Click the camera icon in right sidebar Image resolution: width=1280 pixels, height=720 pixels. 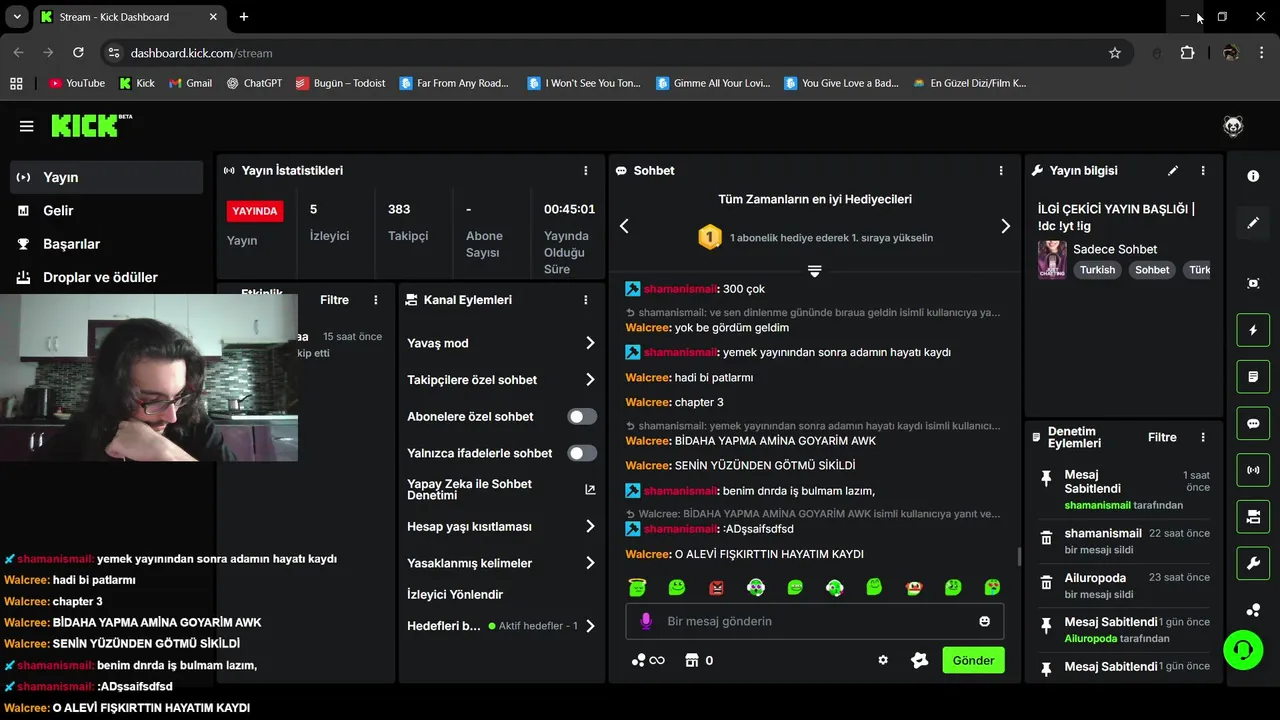1253,517
